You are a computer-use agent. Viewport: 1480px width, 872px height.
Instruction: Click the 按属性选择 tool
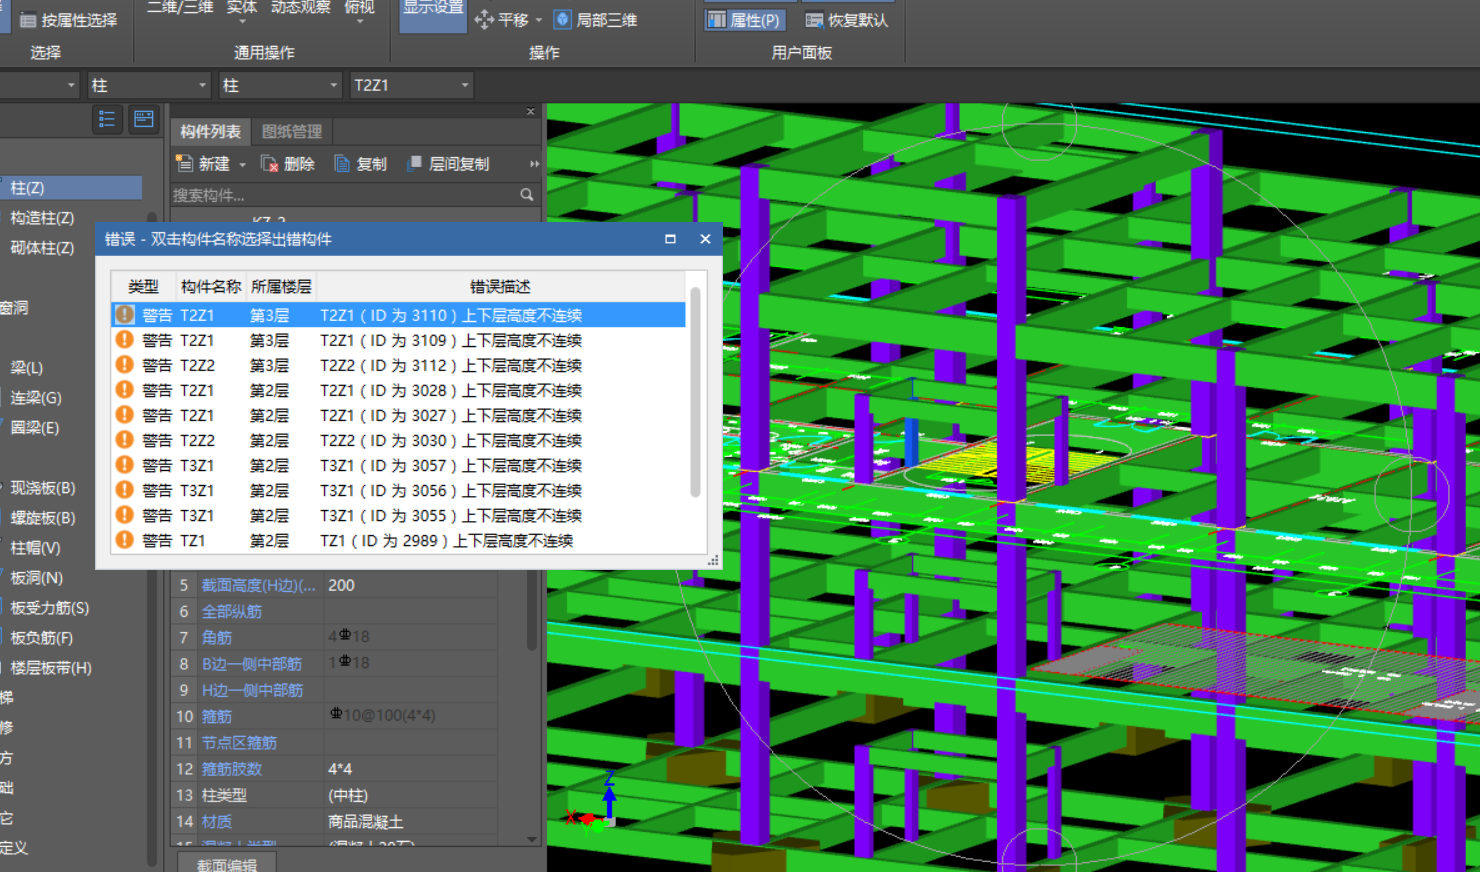[x=68, y=20]
